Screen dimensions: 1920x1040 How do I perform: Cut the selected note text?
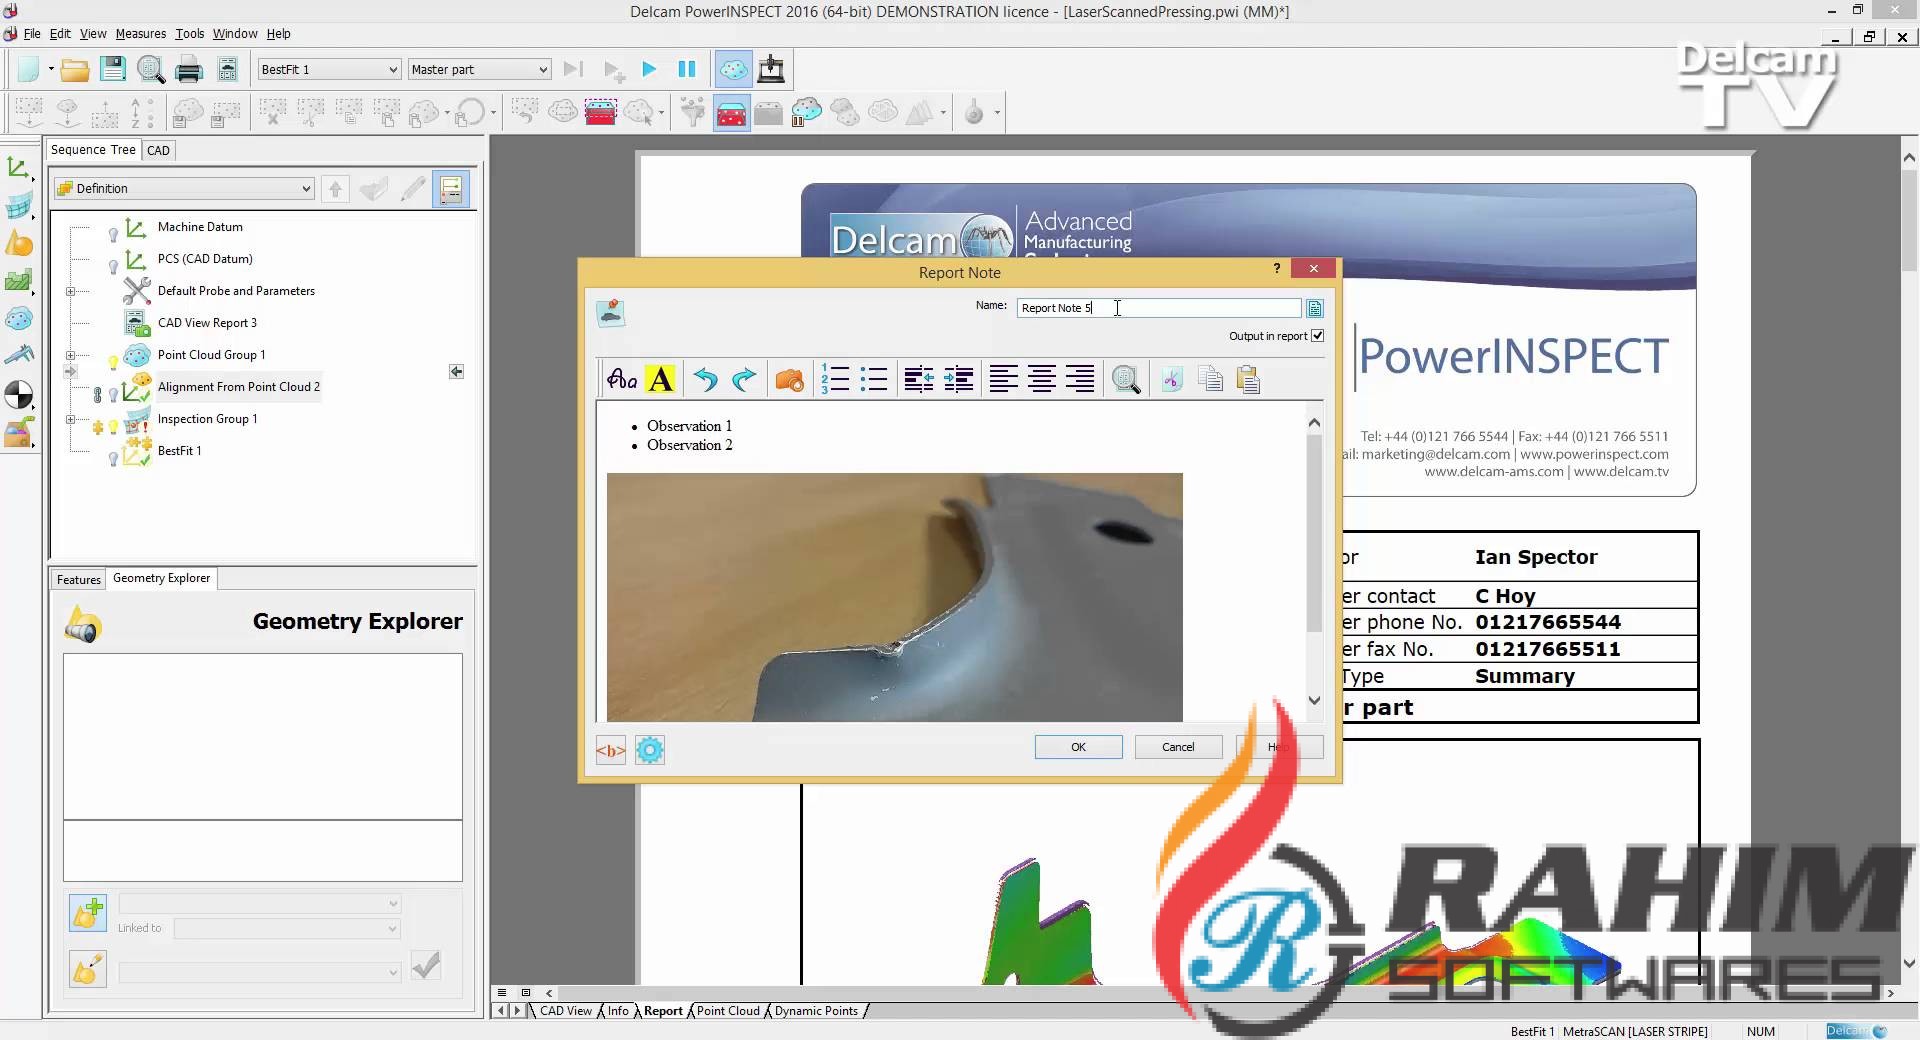pyautogui.click(x=1172, y=379)
